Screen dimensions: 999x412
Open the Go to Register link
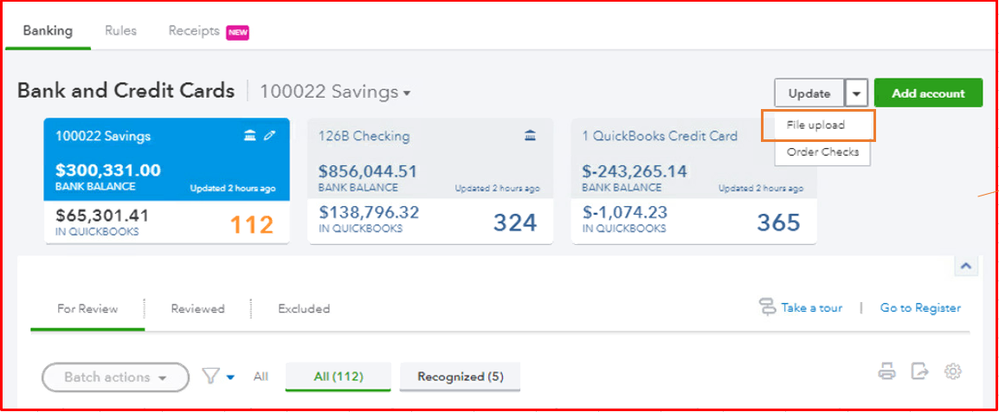920,308
